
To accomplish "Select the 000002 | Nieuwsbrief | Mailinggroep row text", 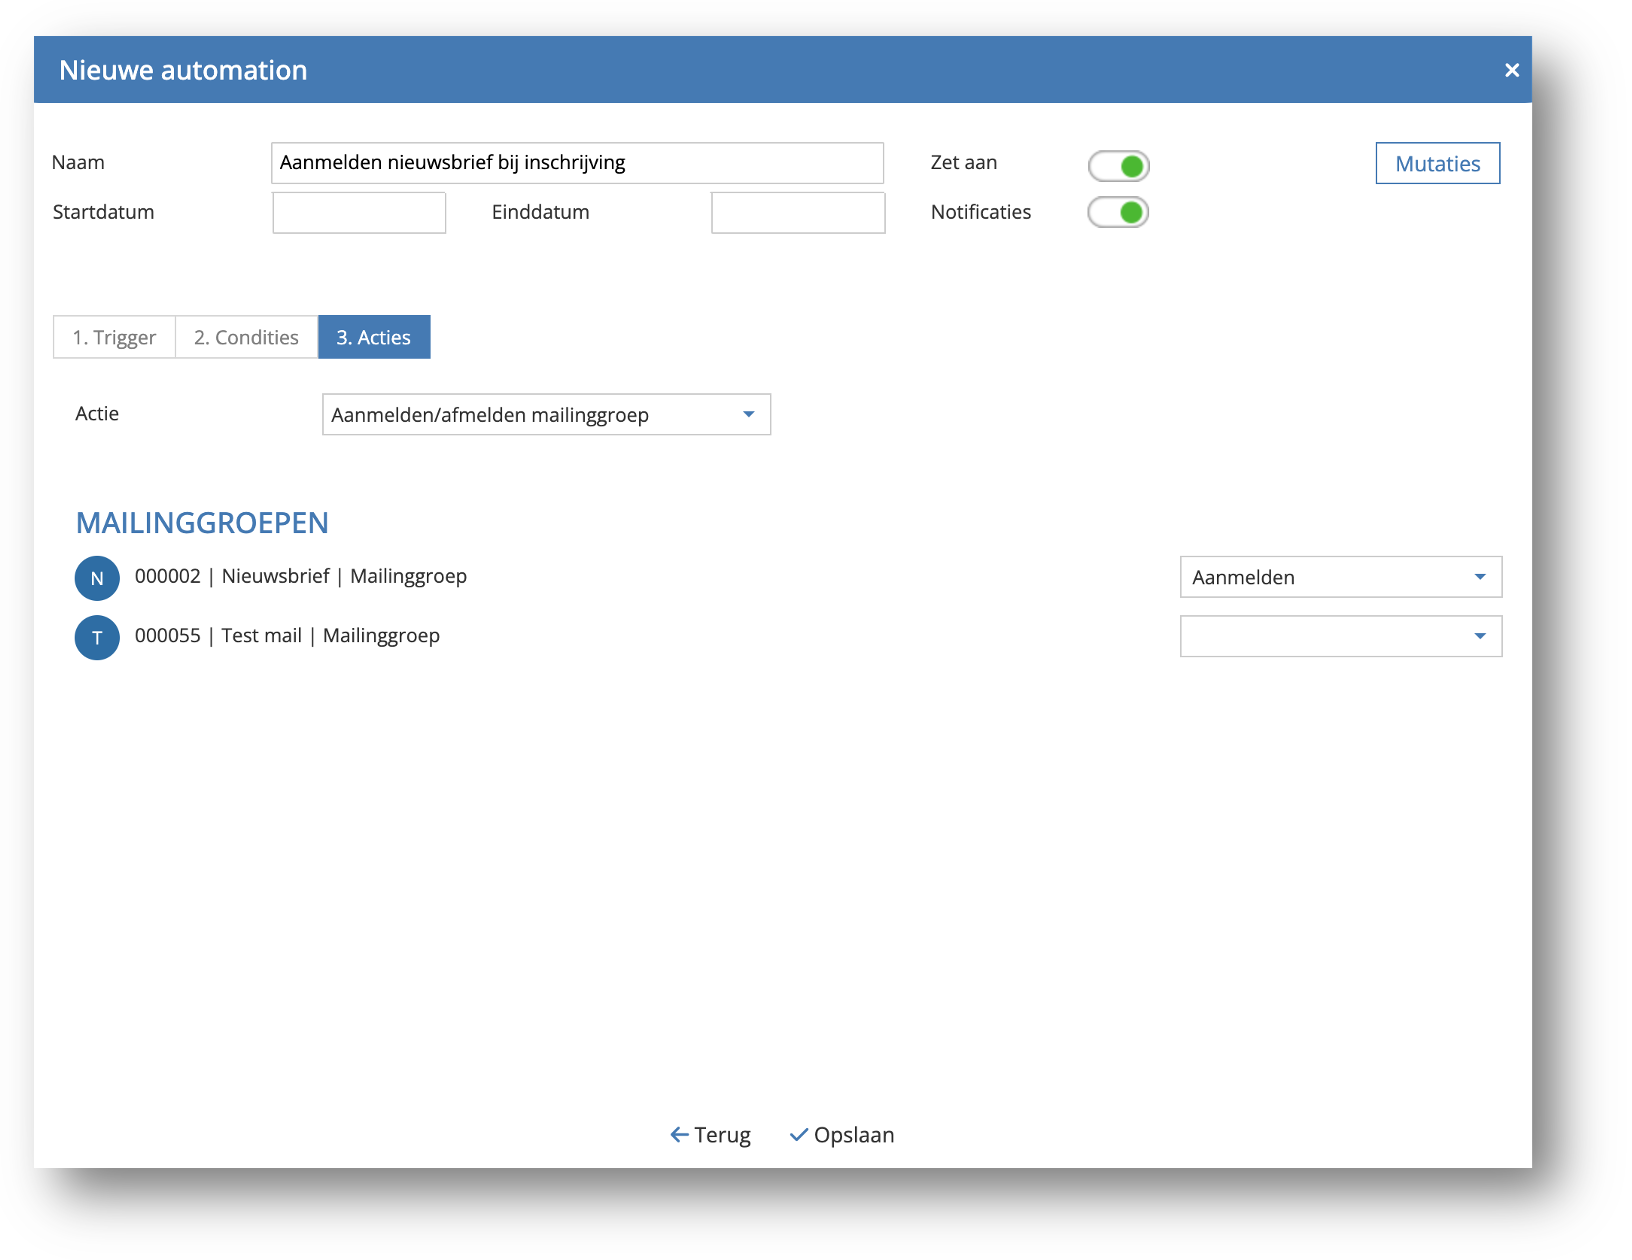I will [x=301, y=576].
